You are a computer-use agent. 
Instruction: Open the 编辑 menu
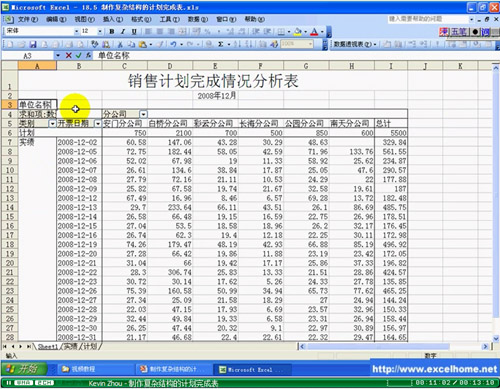(x=56, y=19)
